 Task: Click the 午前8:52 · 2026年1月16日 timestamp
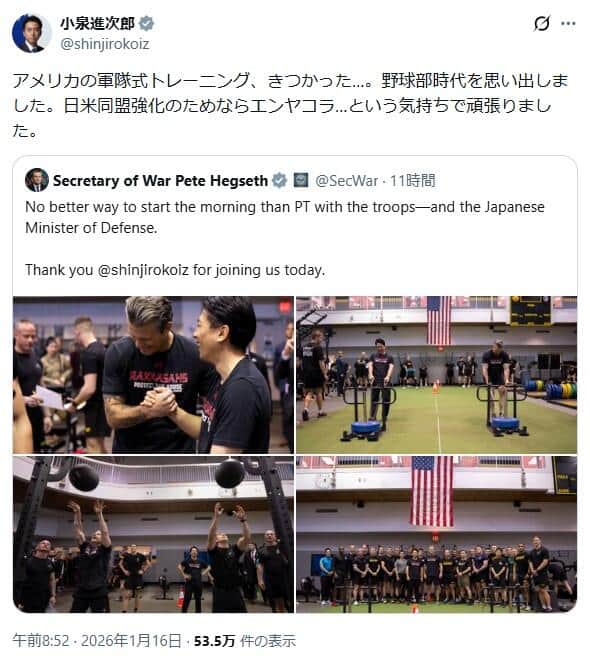tap(97, 641)
